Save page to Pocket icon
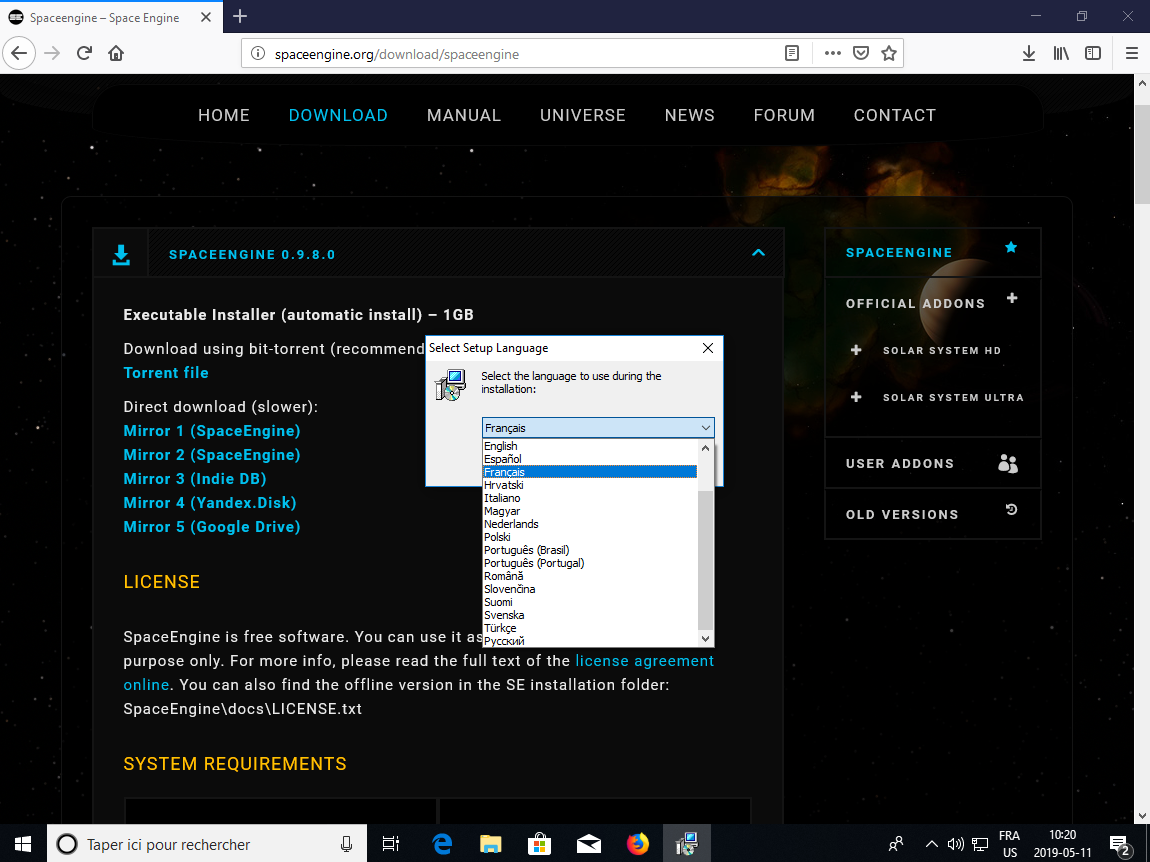Screen dimensions: 1150x862 pos(860,53)
